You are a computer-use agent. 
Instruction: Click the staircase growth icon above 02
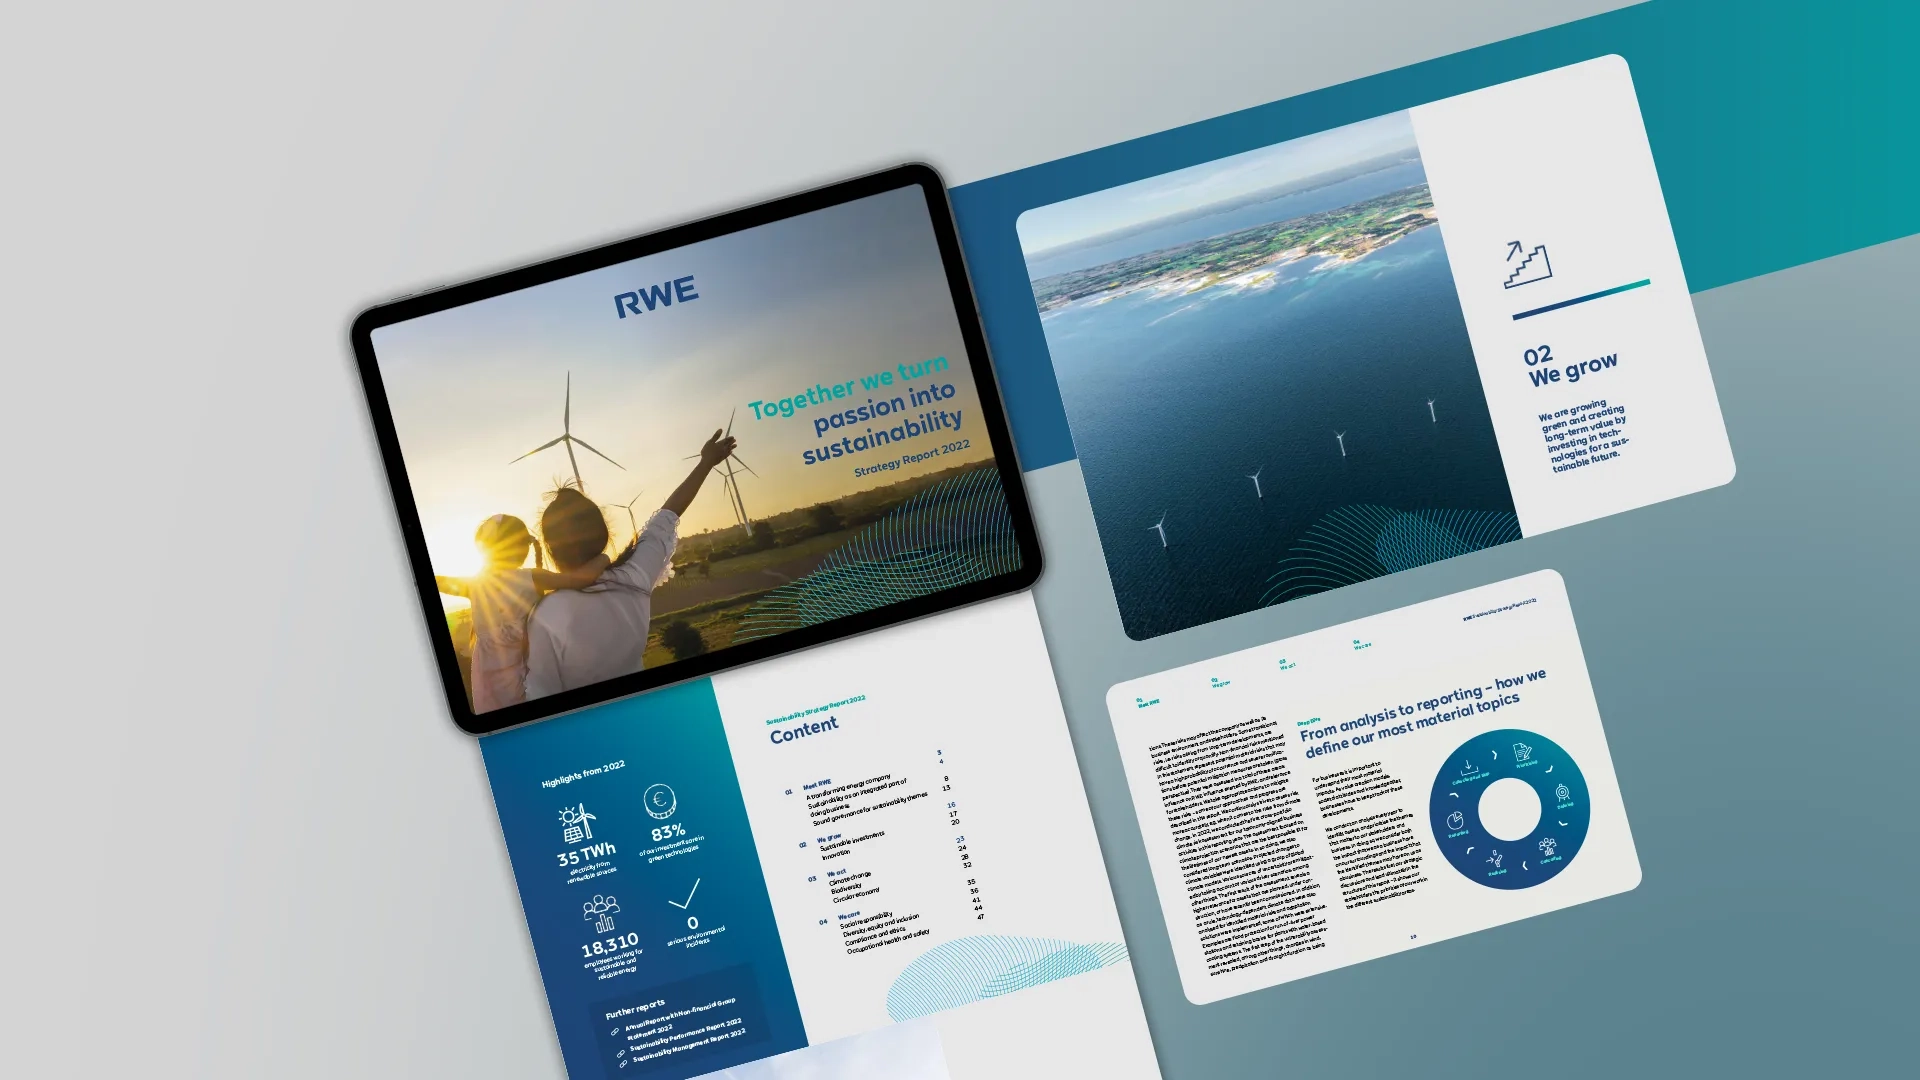pyautogui.click(x=1526, y=264)
